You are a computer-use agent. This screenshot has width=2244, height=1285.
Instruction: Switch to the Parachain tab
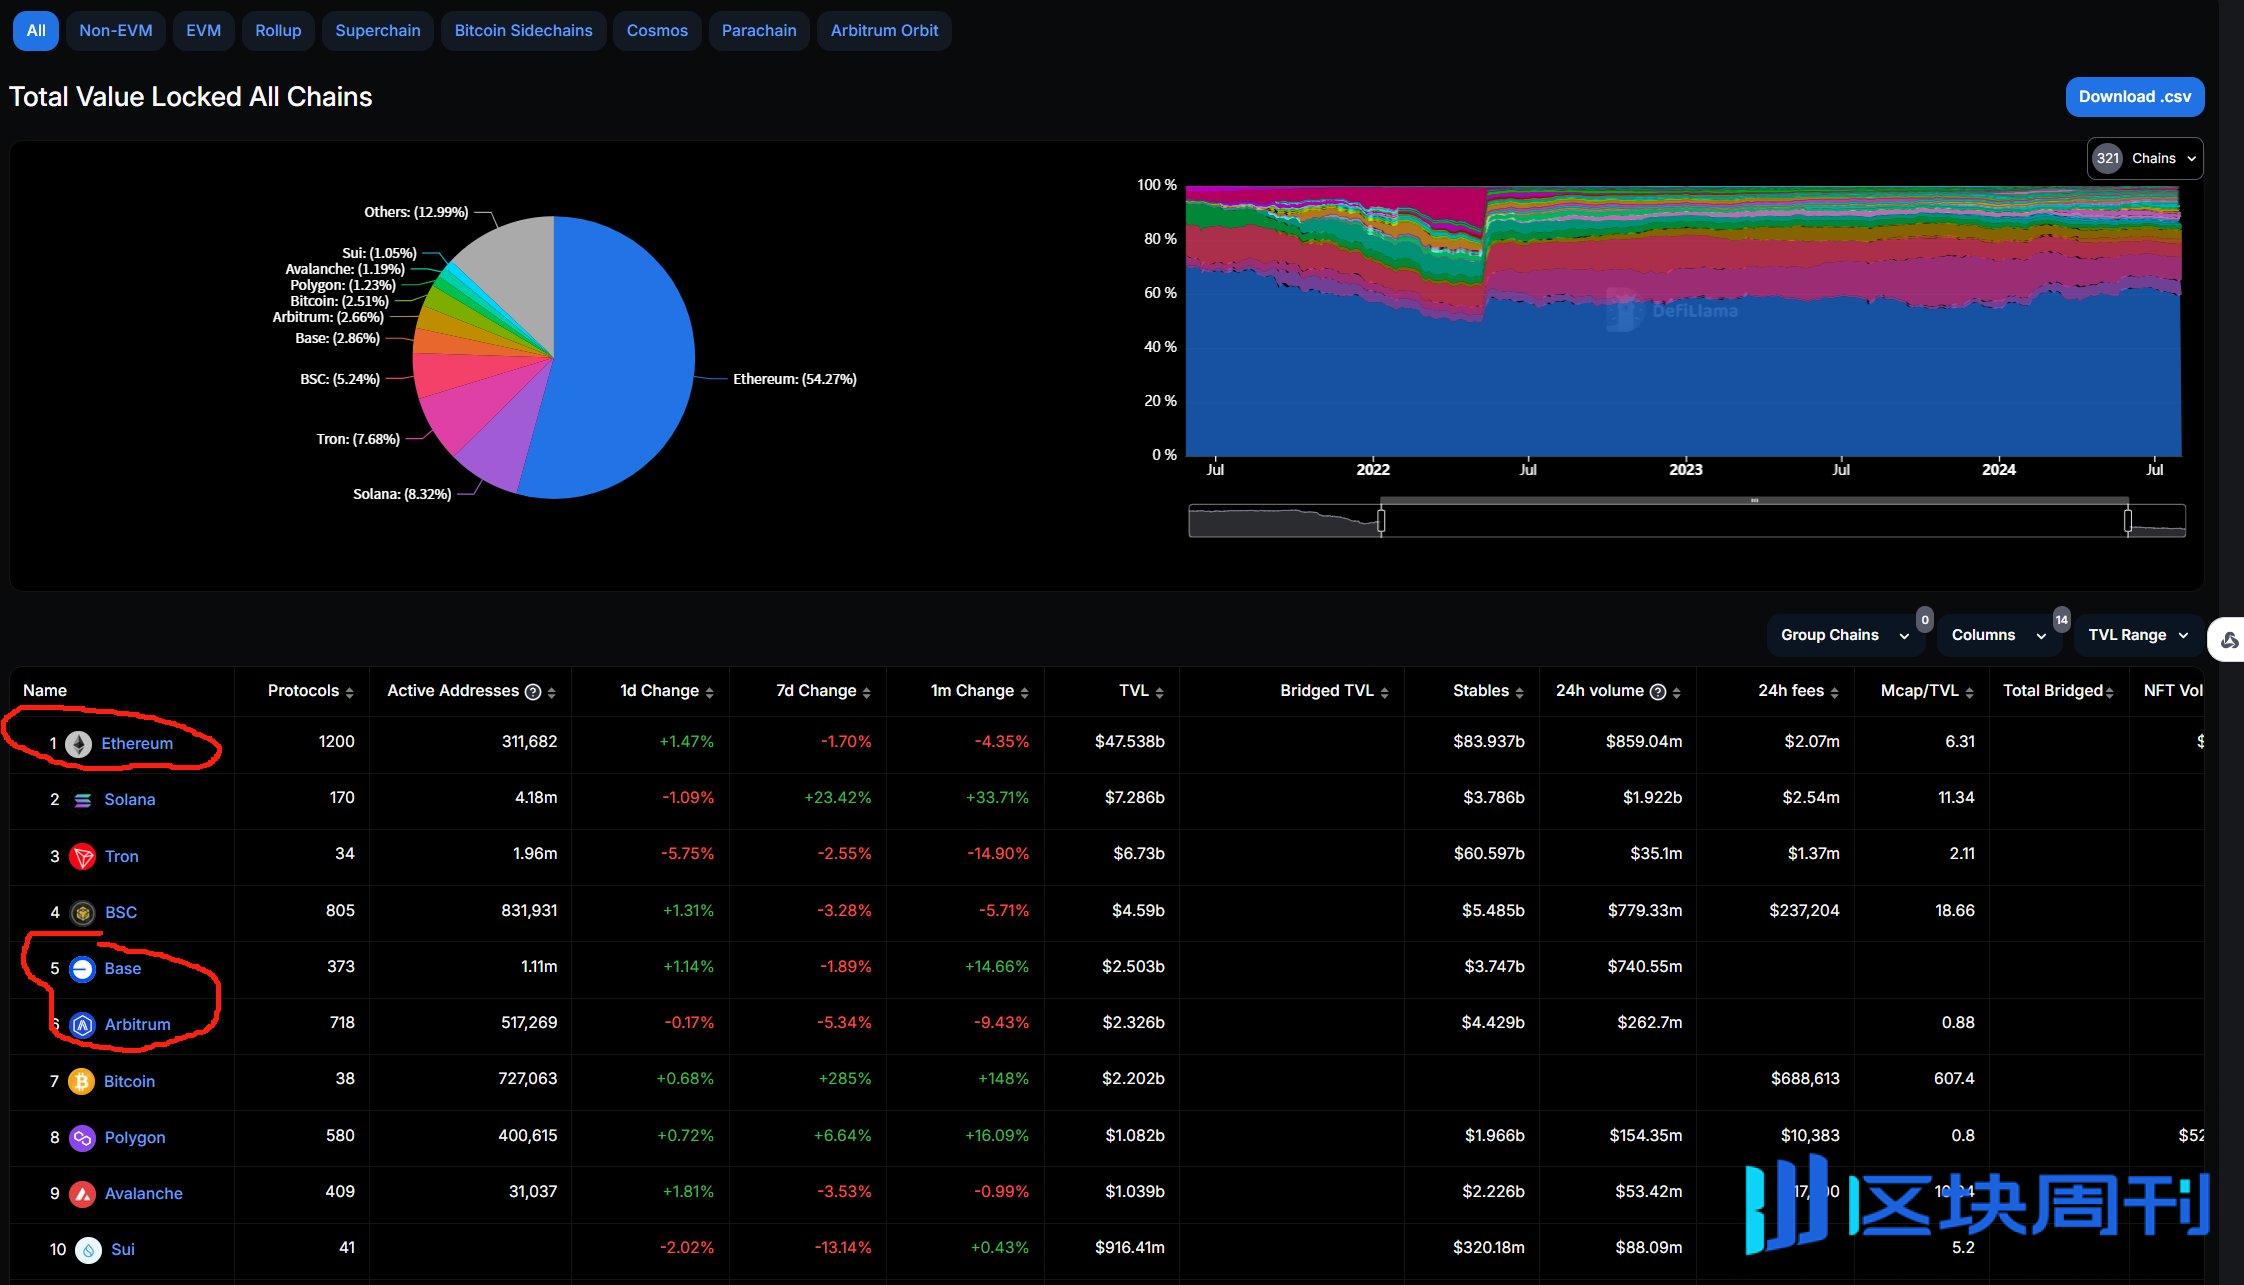[x=759, y=31]
